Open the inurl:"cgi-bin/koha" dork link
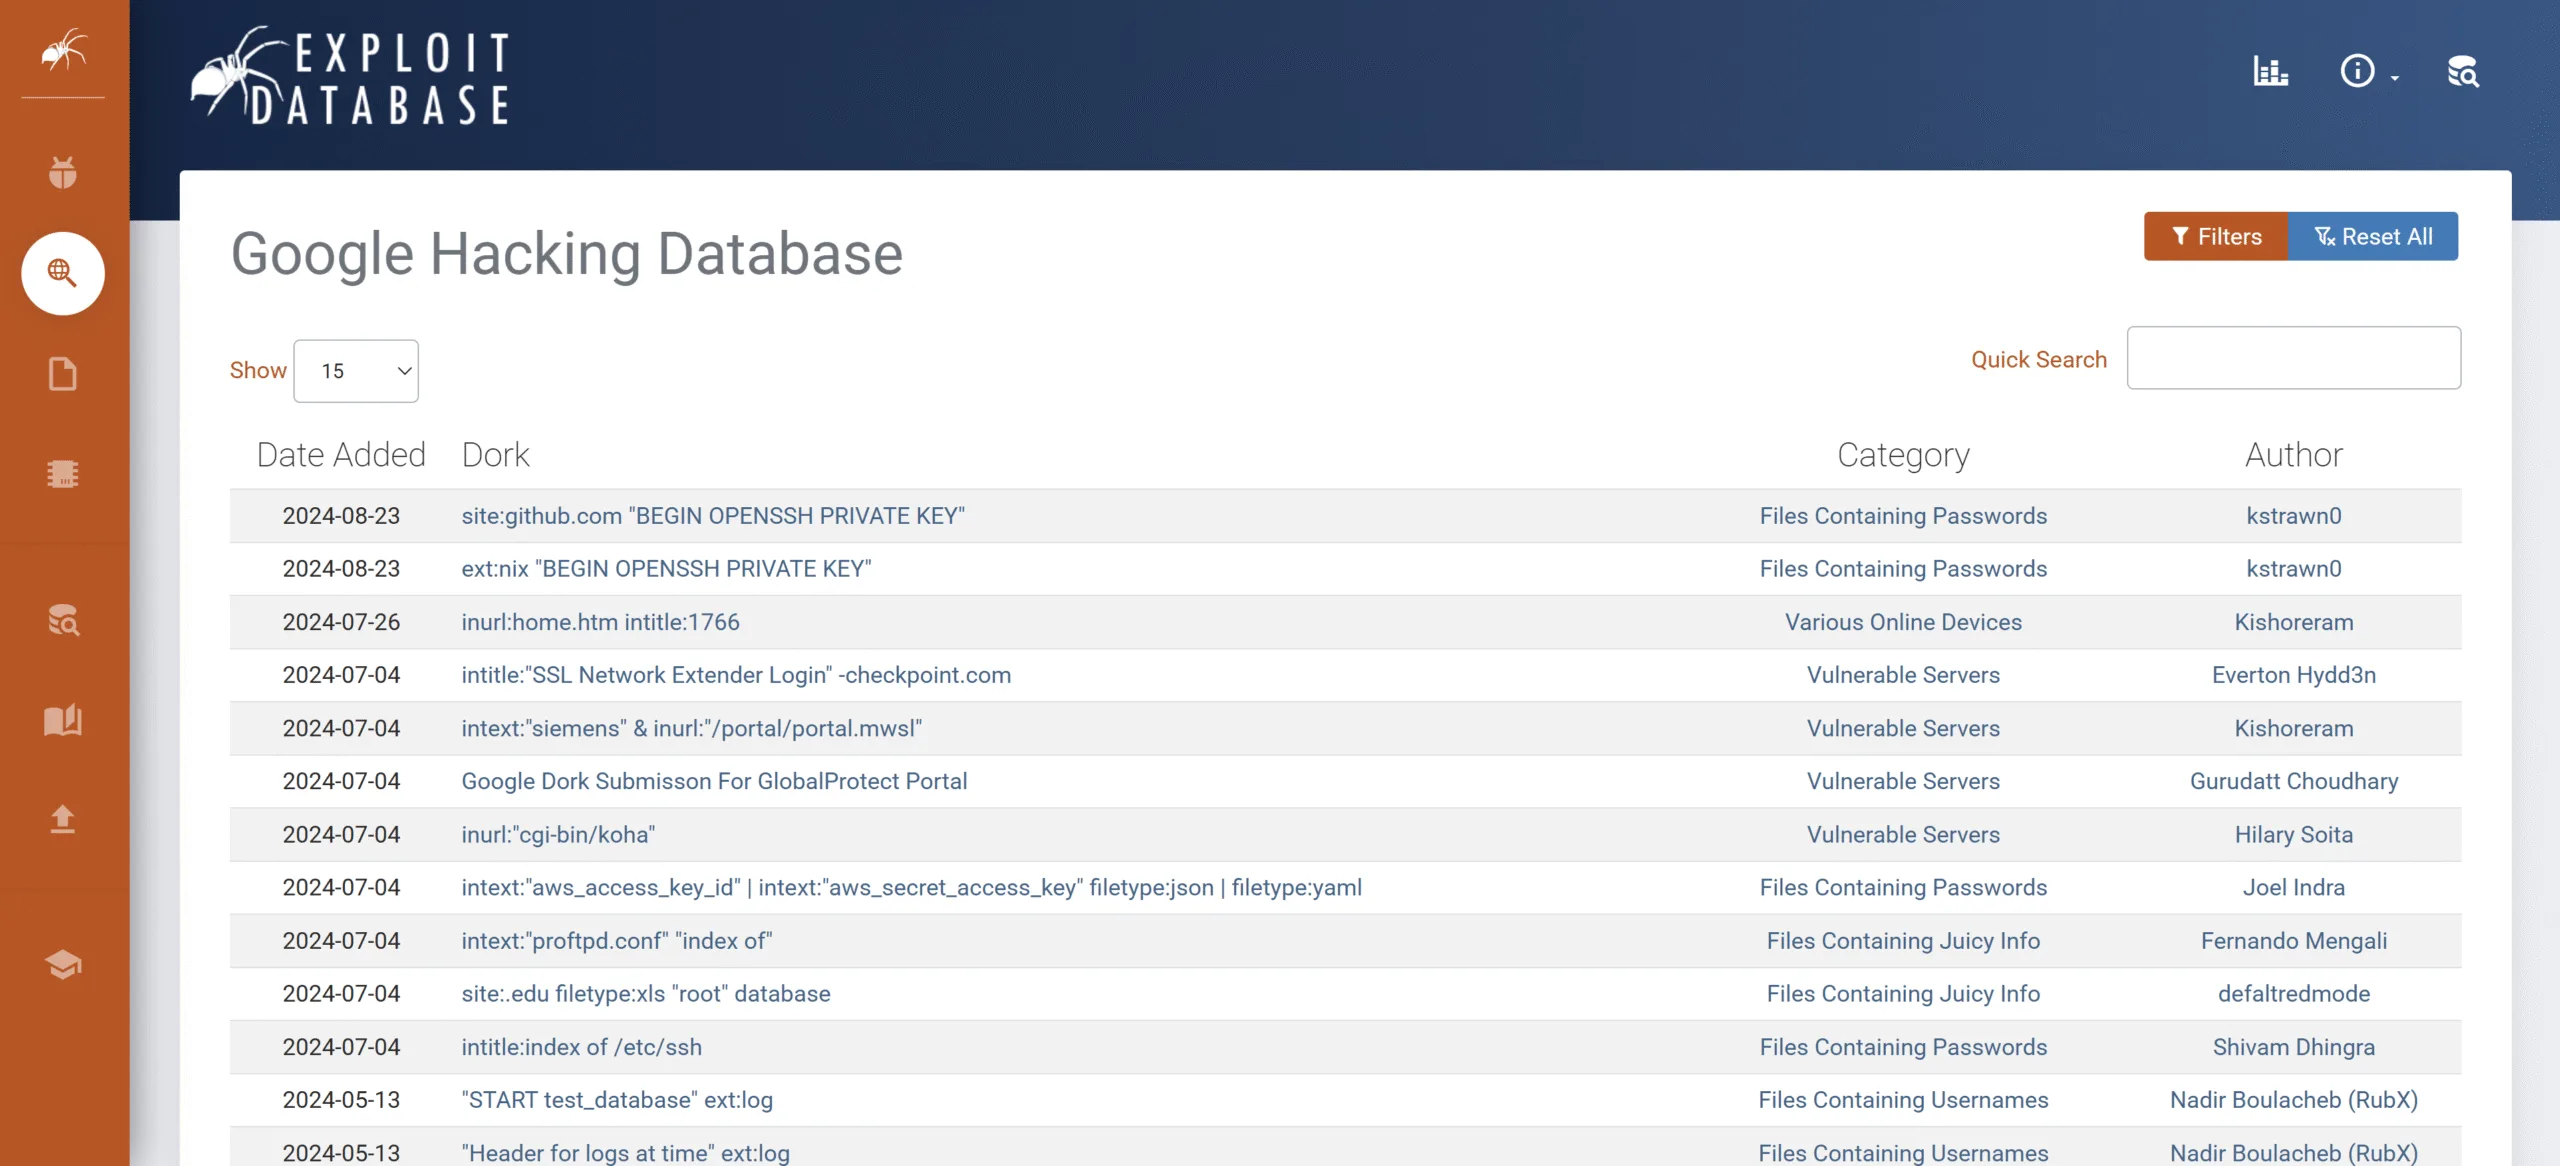Viewport: 2560px width, 1166px height. pos(558,835)
